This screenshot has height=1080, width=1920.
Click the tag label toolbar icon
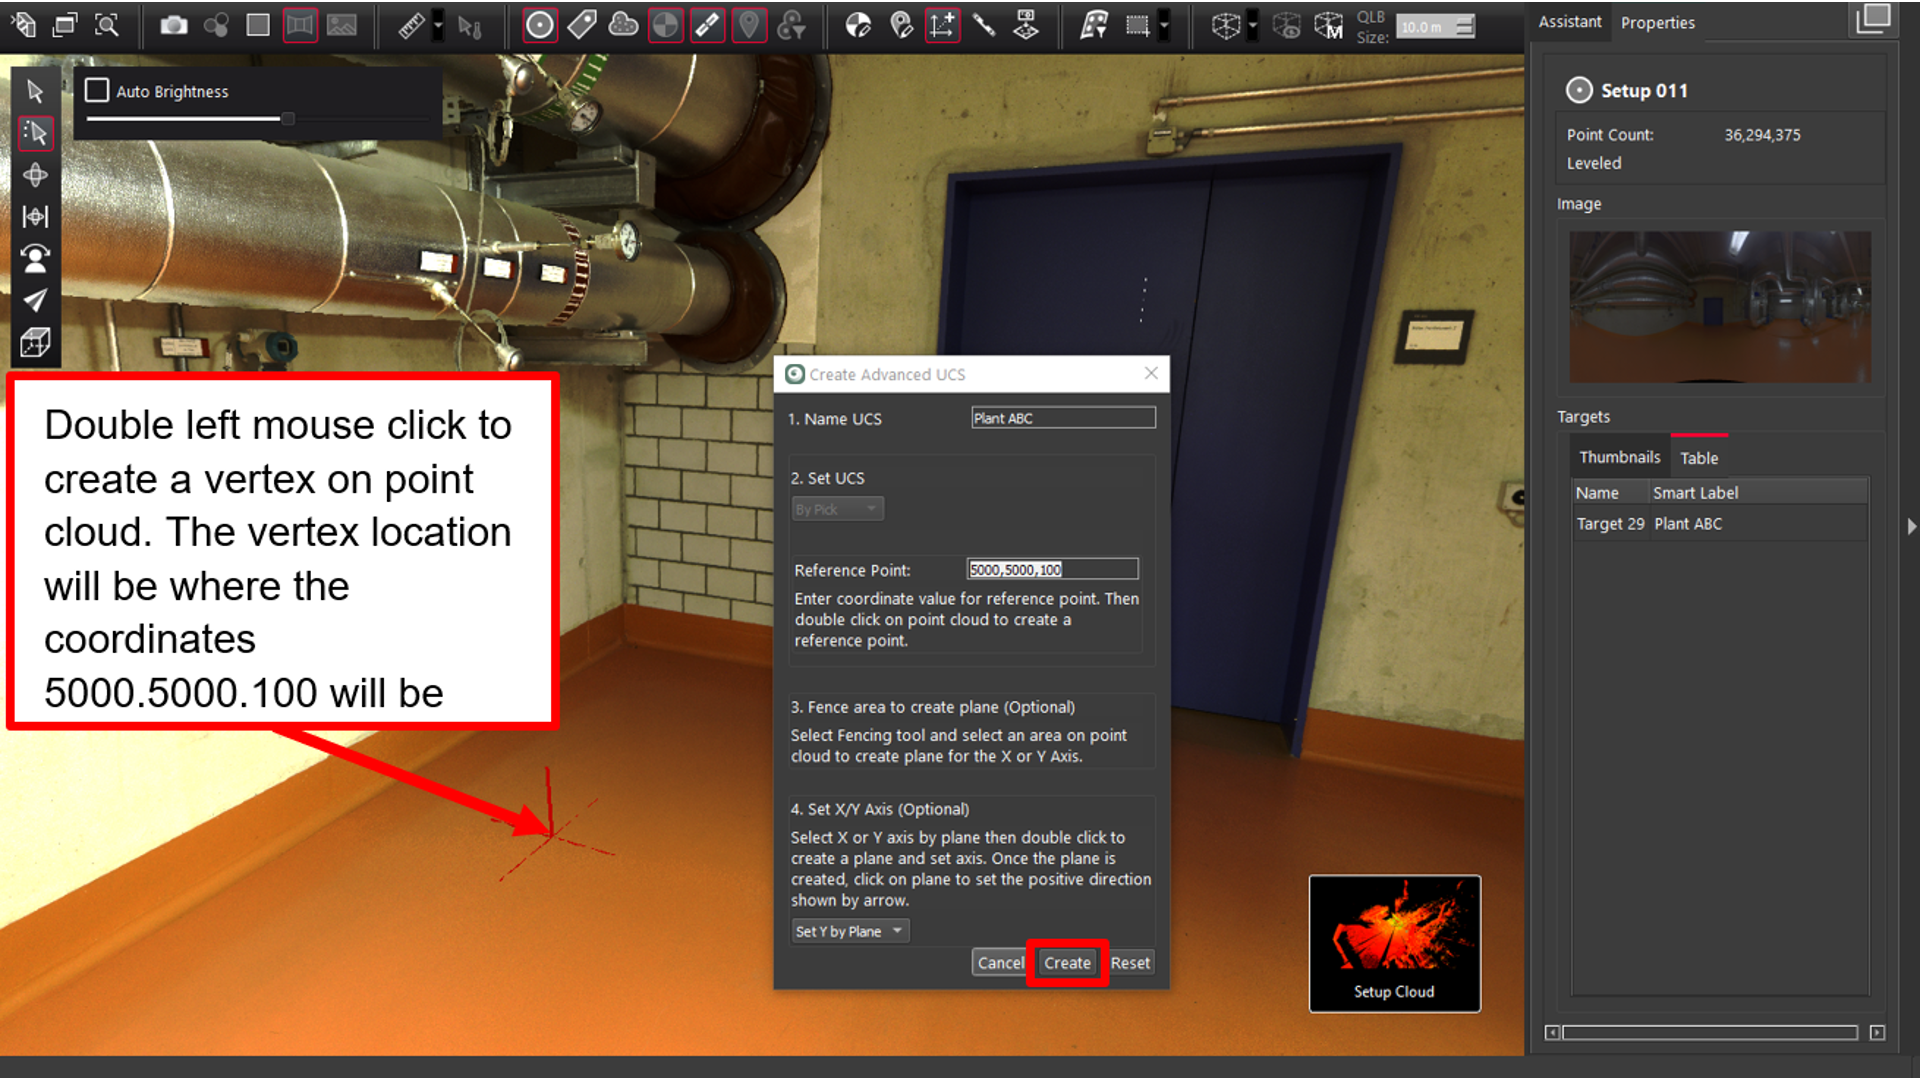pyautogui.click(x=582, y=25)
